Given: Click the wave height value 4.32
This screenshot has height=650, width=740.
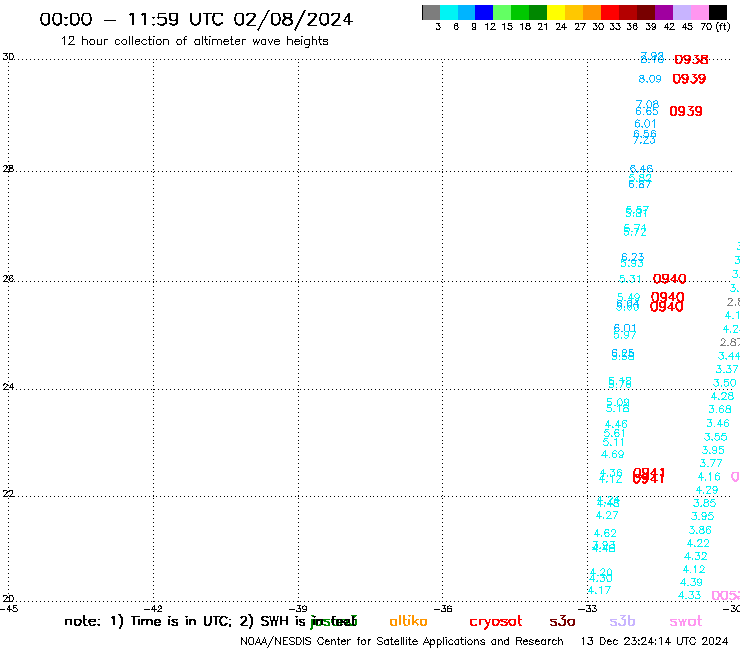Looking at the screenshot, I should tap(696, 556).
